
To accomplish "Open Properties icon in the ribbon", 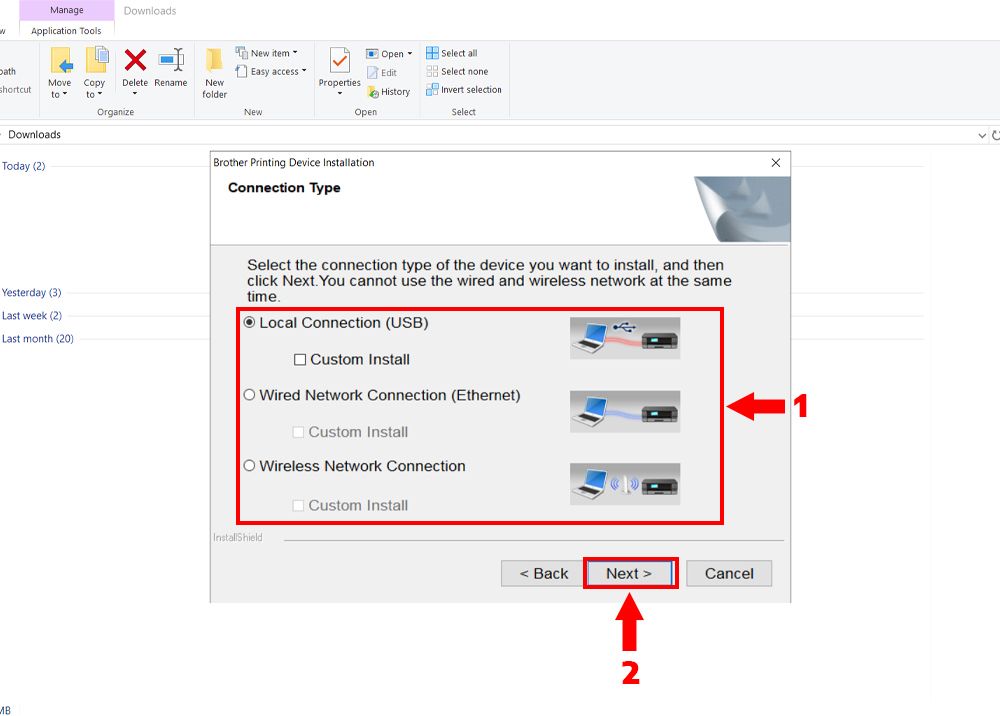I will click(340, 61).
